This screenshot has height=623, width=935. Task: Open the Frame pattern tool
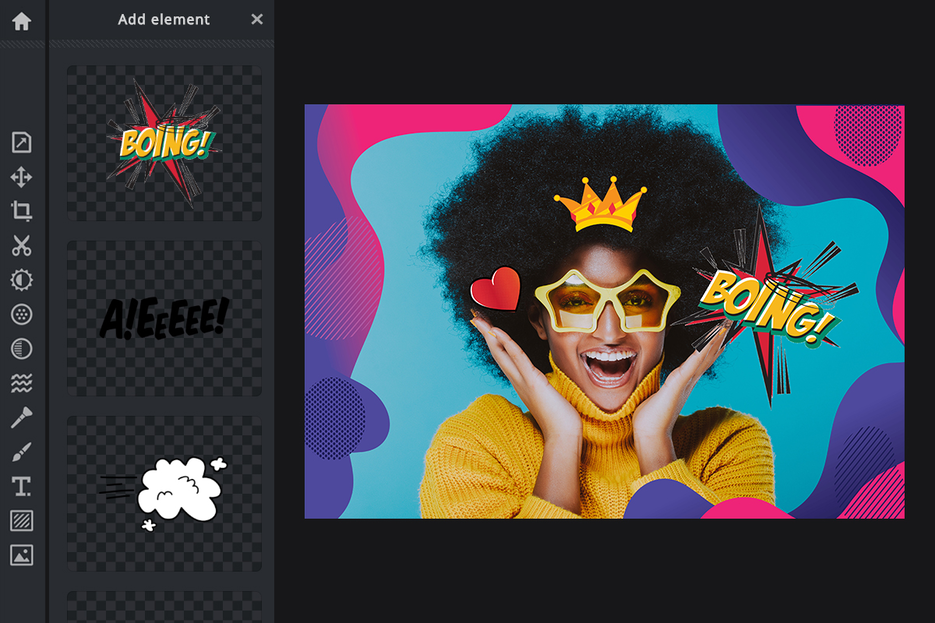coord(22,519)
